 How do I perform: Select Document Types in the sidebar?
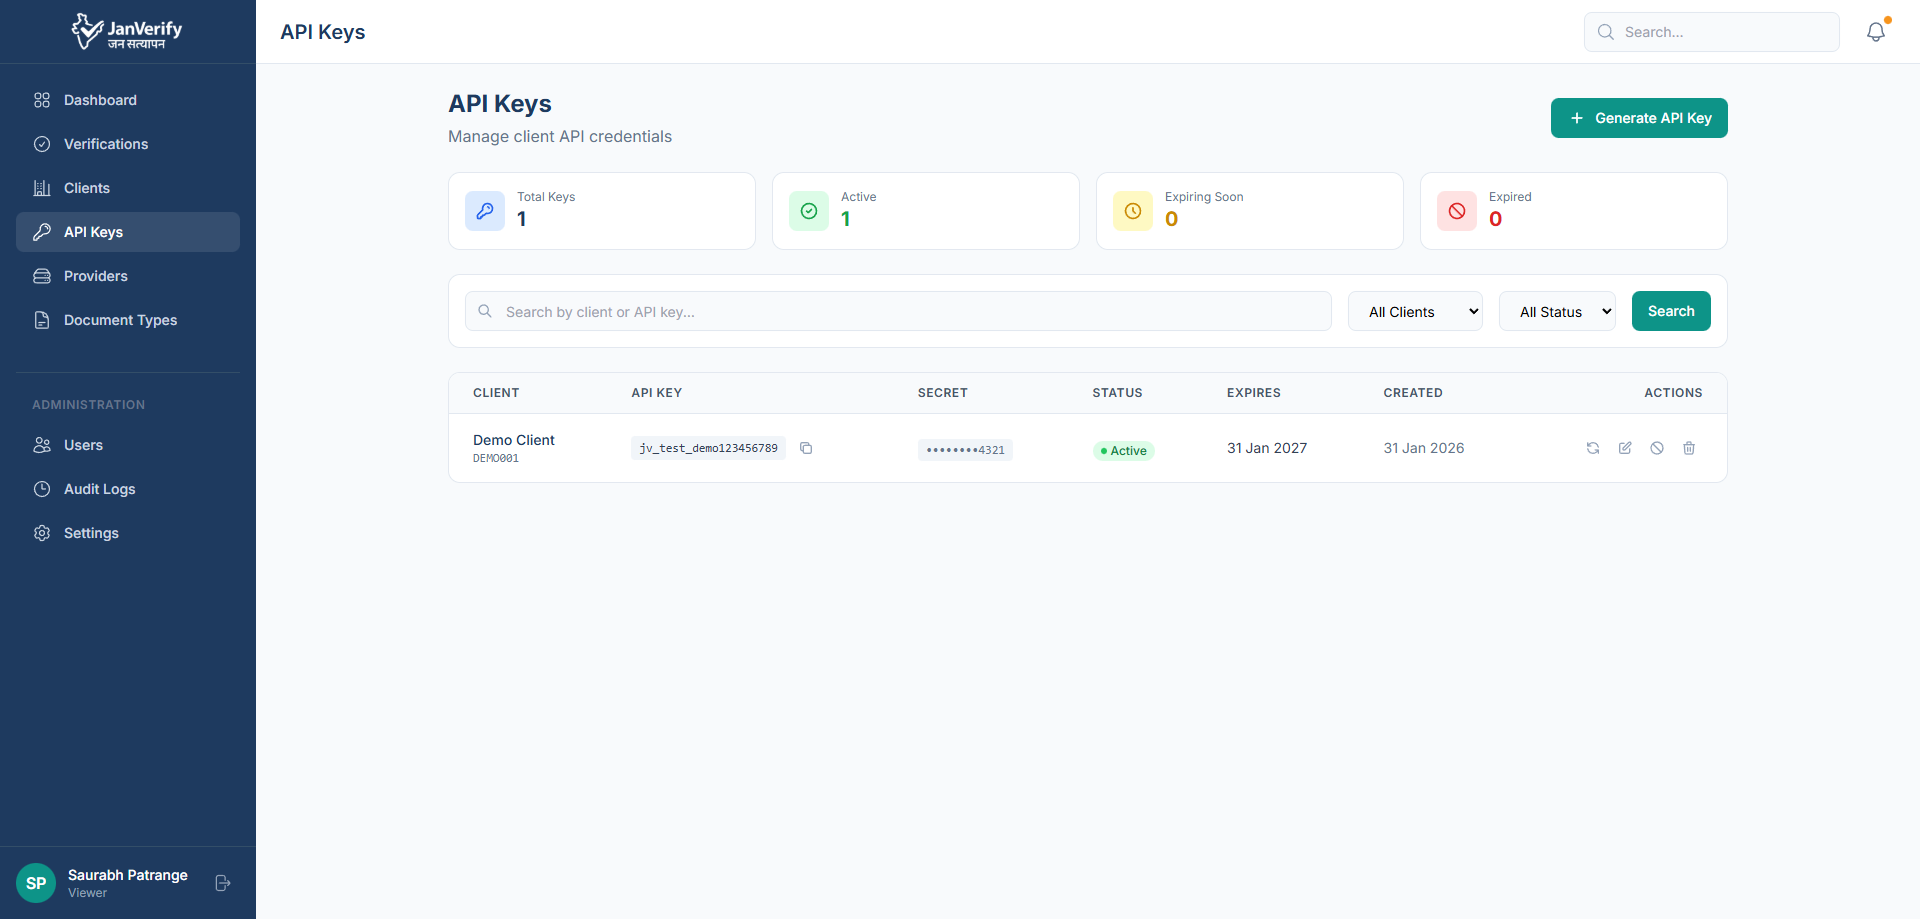120,320
